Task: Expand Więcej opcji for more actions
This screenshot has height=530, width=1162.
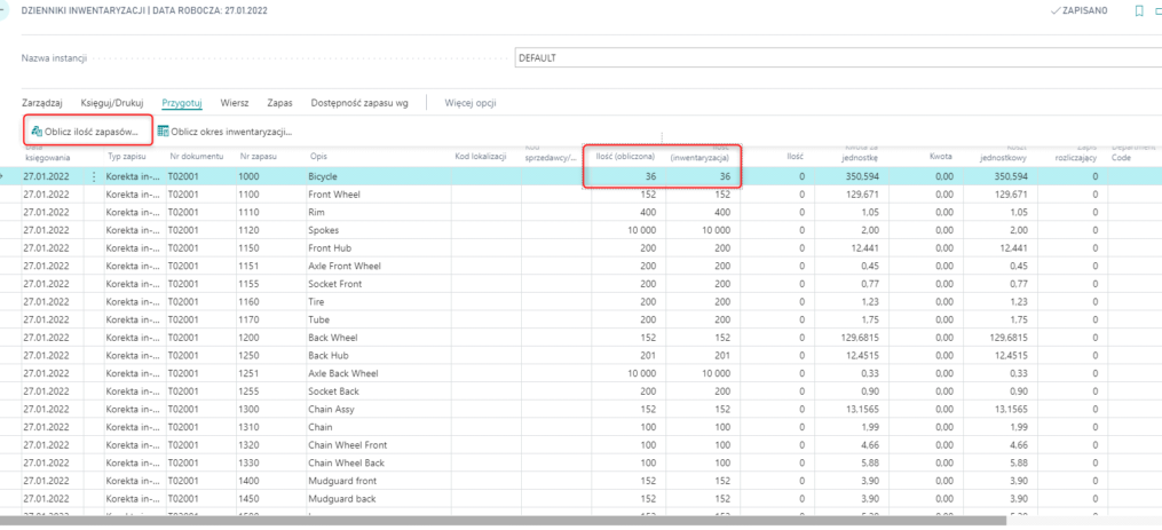Action: [x=470, y=102]
